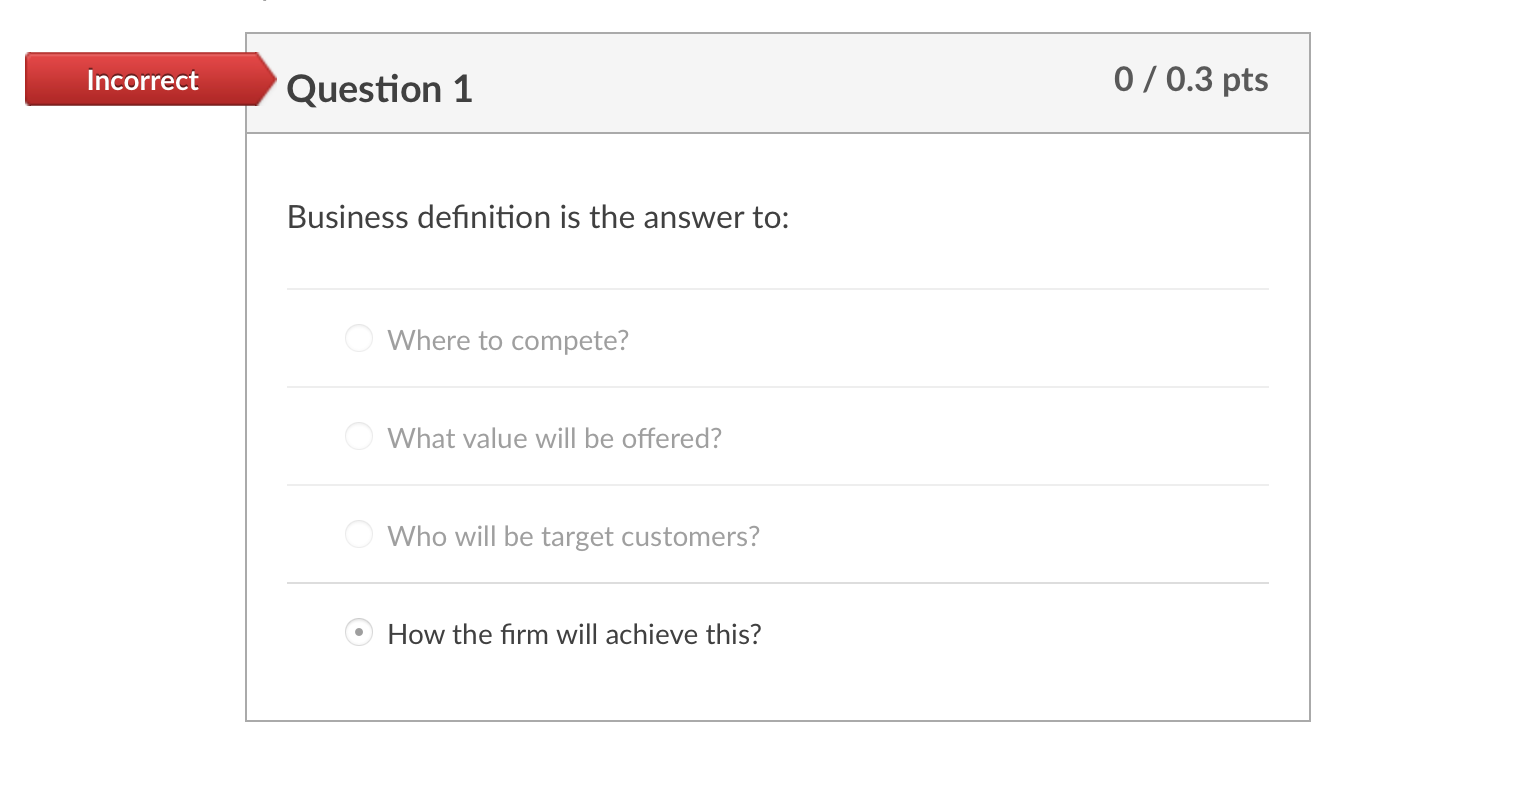The width and height of the screenshot is (1534, 794).
Task: Click the pointed arrow tip of the Incorrect ribbon
Action: click(272, 79)
